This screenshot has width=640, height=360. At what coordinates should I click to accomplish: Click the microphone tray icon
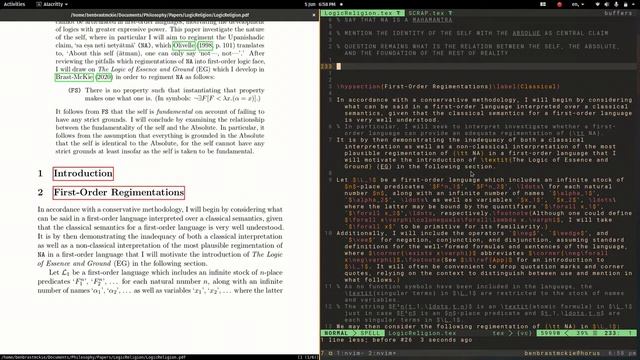coord(616,4)
